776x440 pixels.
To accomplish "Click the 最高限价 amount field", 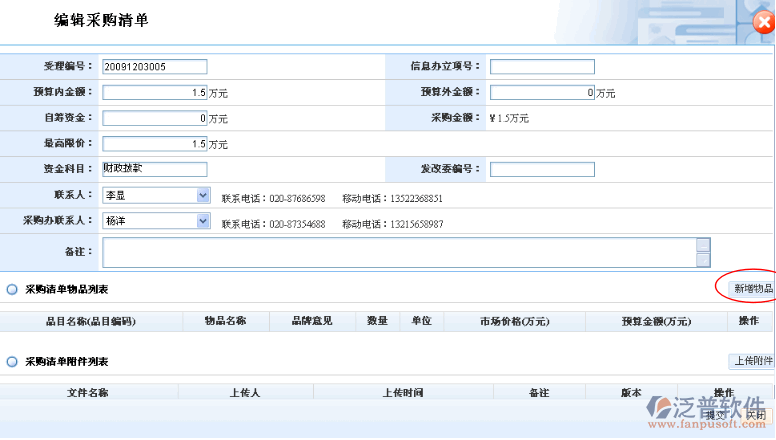I will 154,144.
